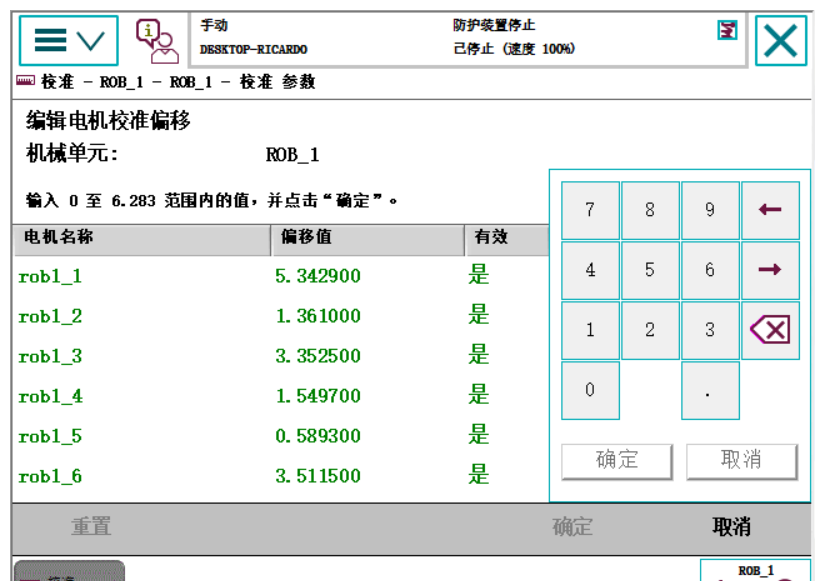821x581 pixels.
Task: Click 取消 in bottom bar
Action: click(731, 527)
